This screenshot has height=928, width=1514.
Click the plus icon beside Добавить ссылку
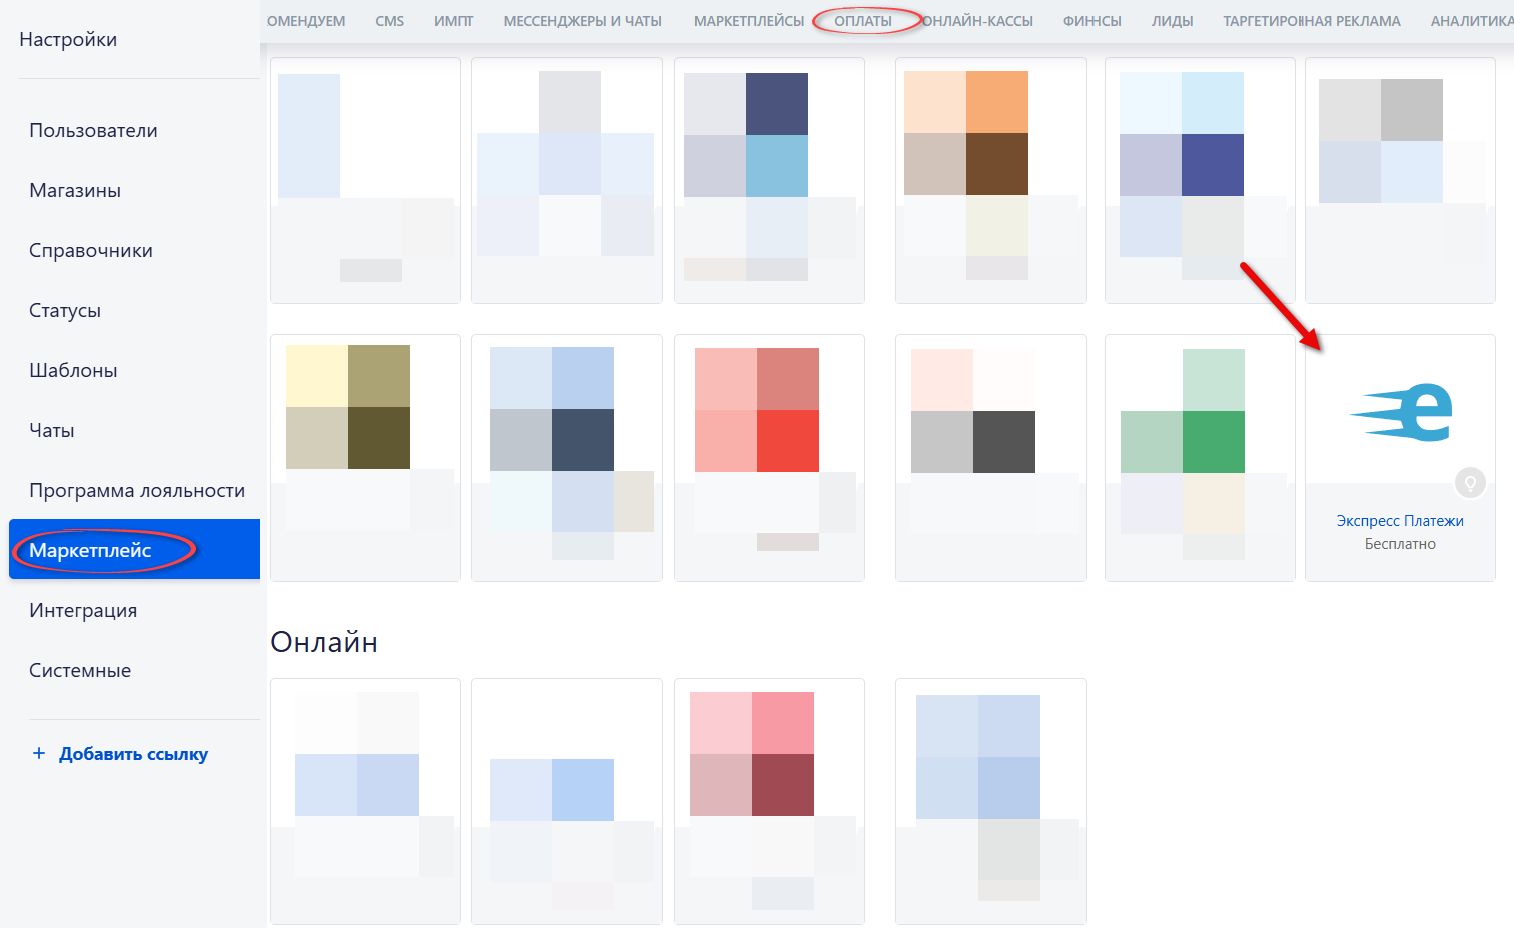tap(39, 754)
